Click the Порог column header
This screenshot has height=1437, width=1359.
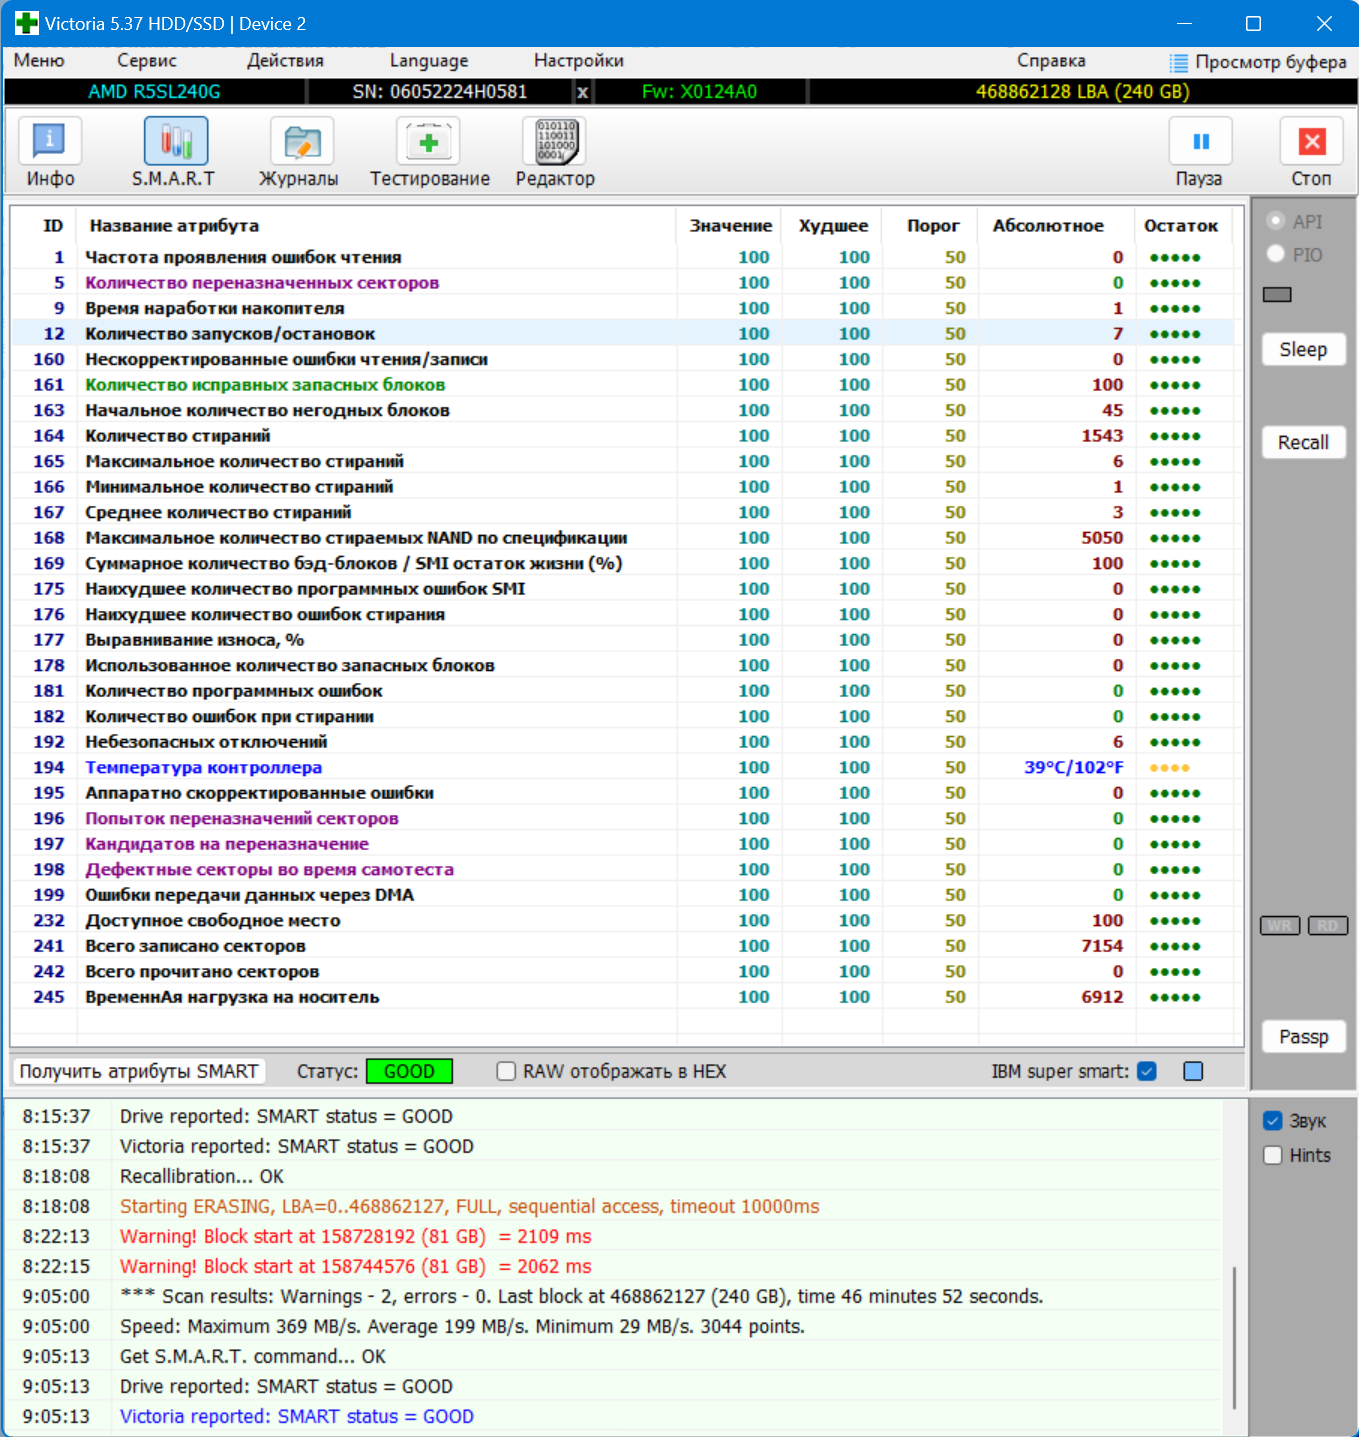932,226
